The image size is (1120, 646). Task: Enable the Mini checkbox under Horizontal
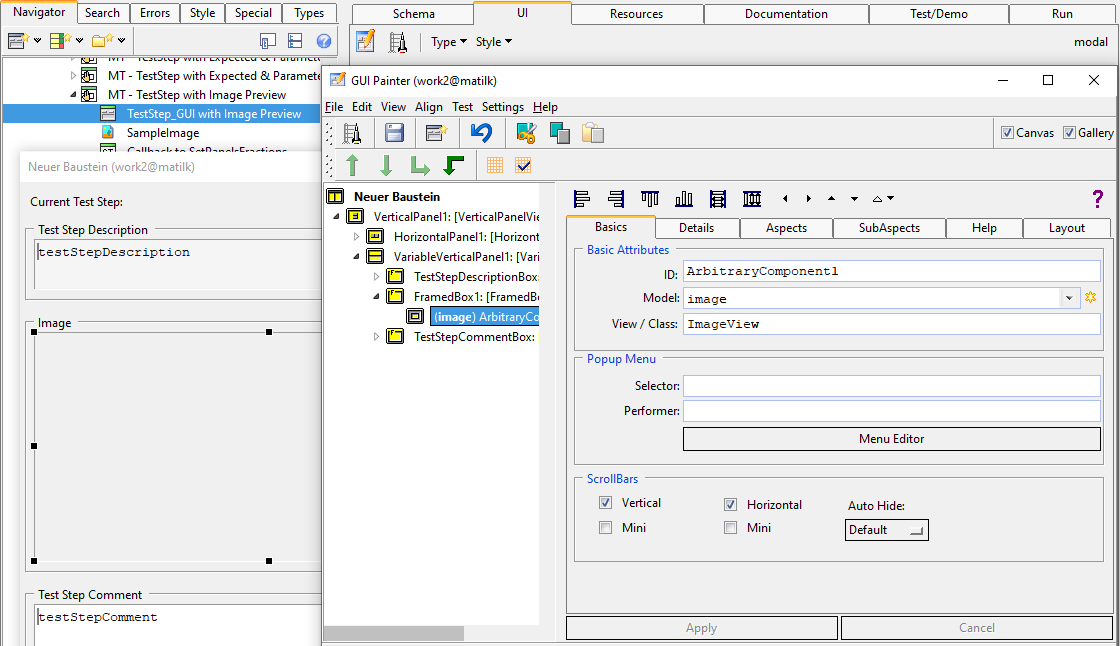pos(731,528)
